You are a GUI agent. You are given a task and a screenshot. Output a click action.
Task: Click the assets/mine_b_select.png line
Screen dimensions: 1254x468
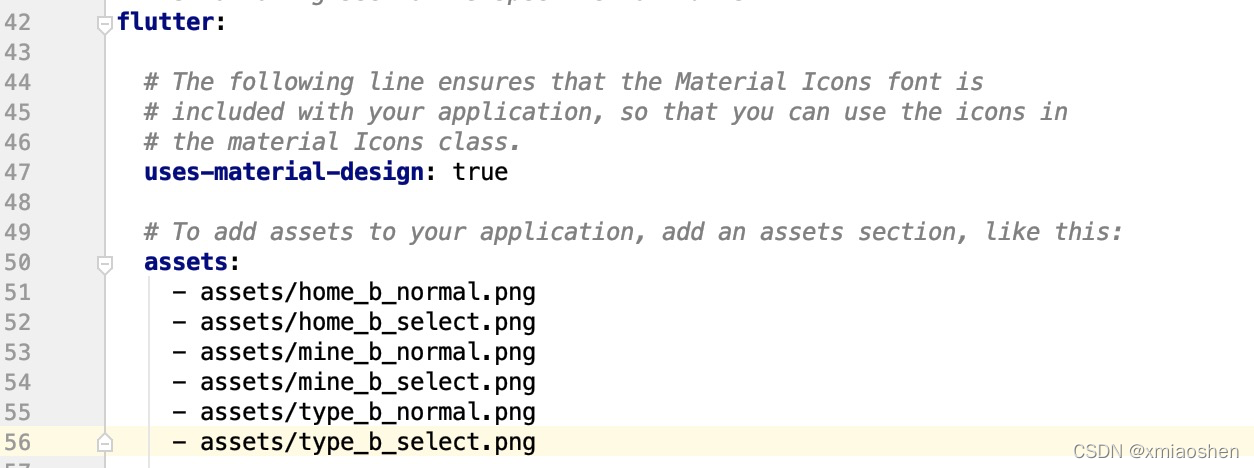tap(367, 382)
